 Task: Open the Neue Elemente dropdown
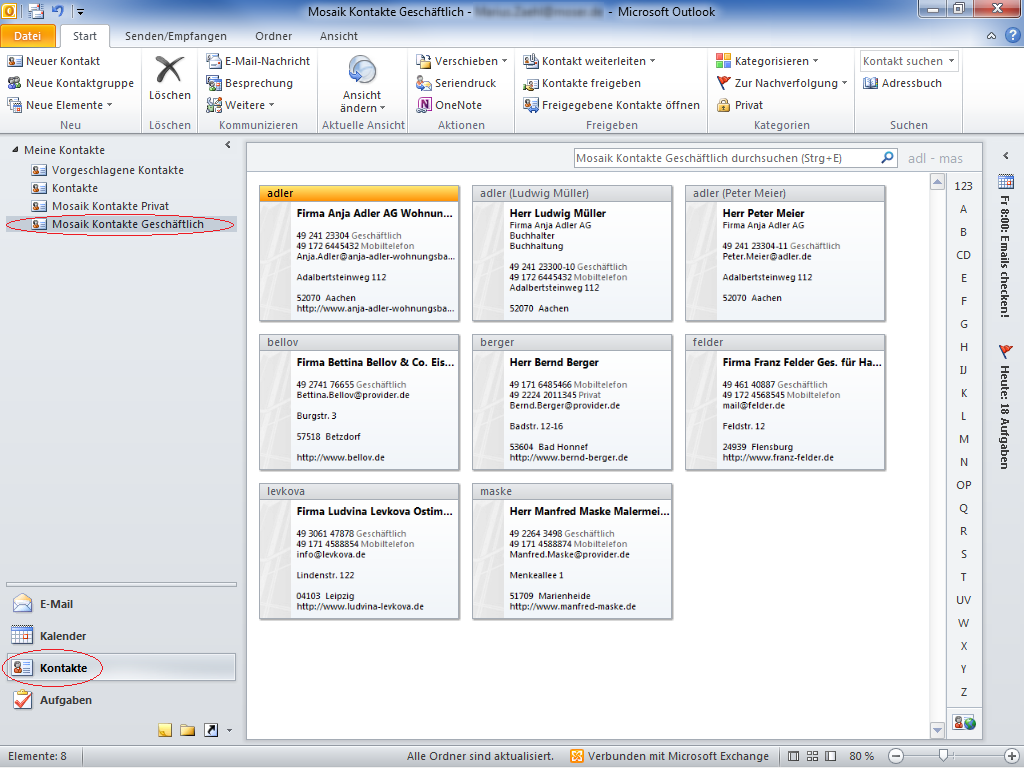pyautogui.click(x=60, y=104)
